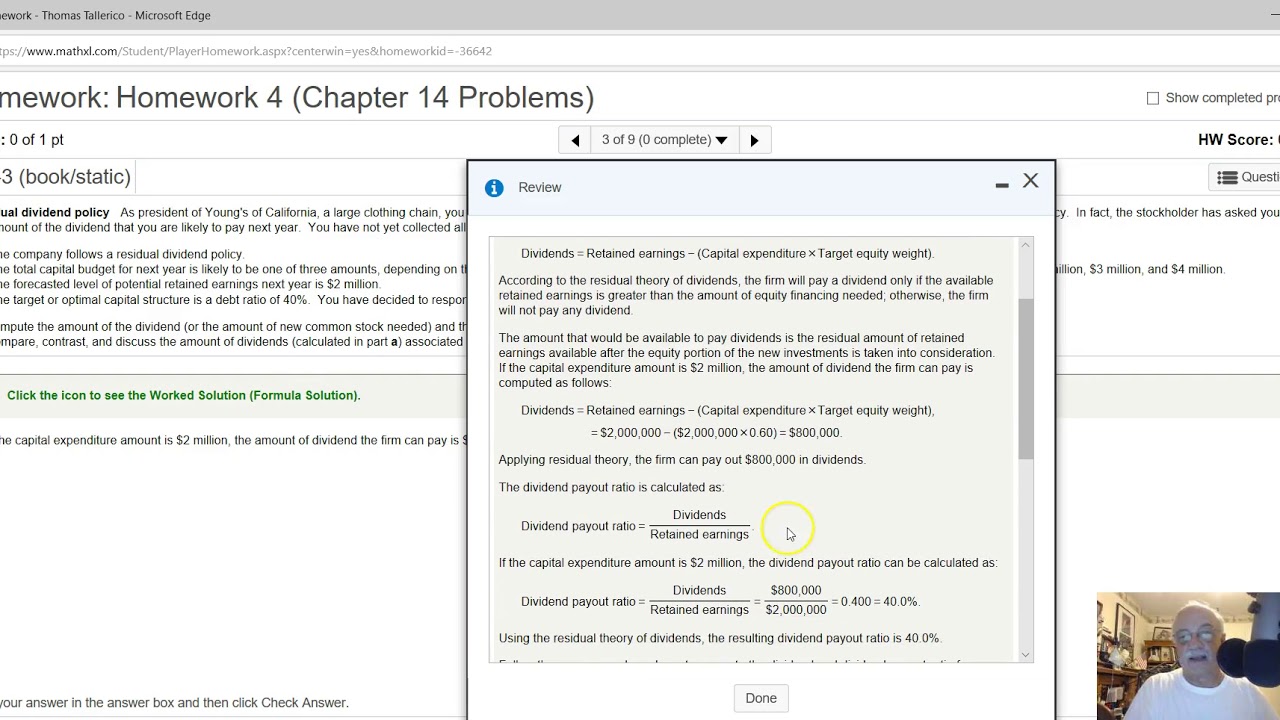Click the Review dialog scrollbar thumb

[1025, 379]
